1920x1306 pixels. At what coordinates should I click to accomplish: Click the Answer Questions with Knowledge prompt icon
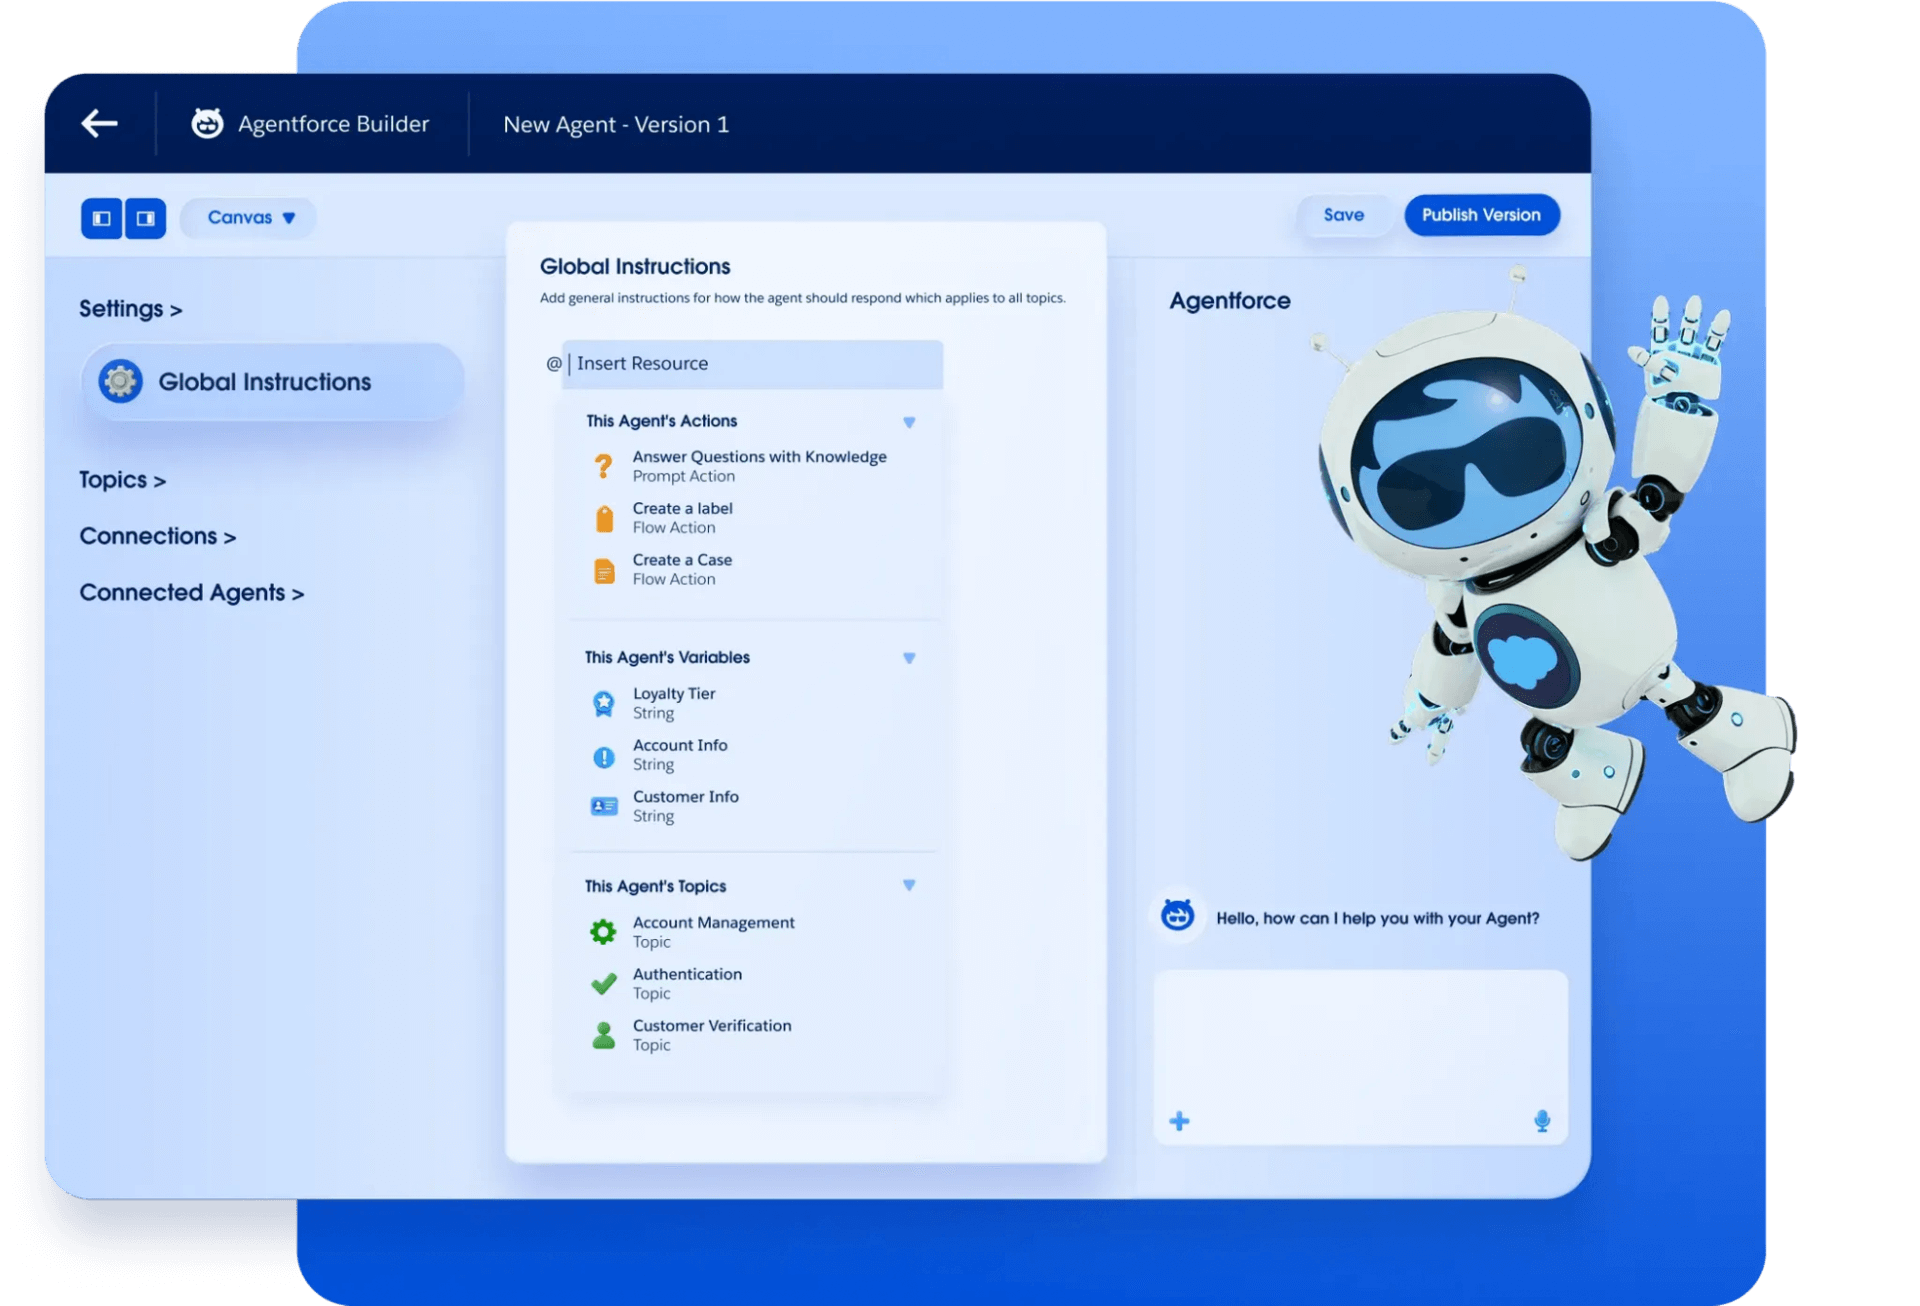click(604, 466)
